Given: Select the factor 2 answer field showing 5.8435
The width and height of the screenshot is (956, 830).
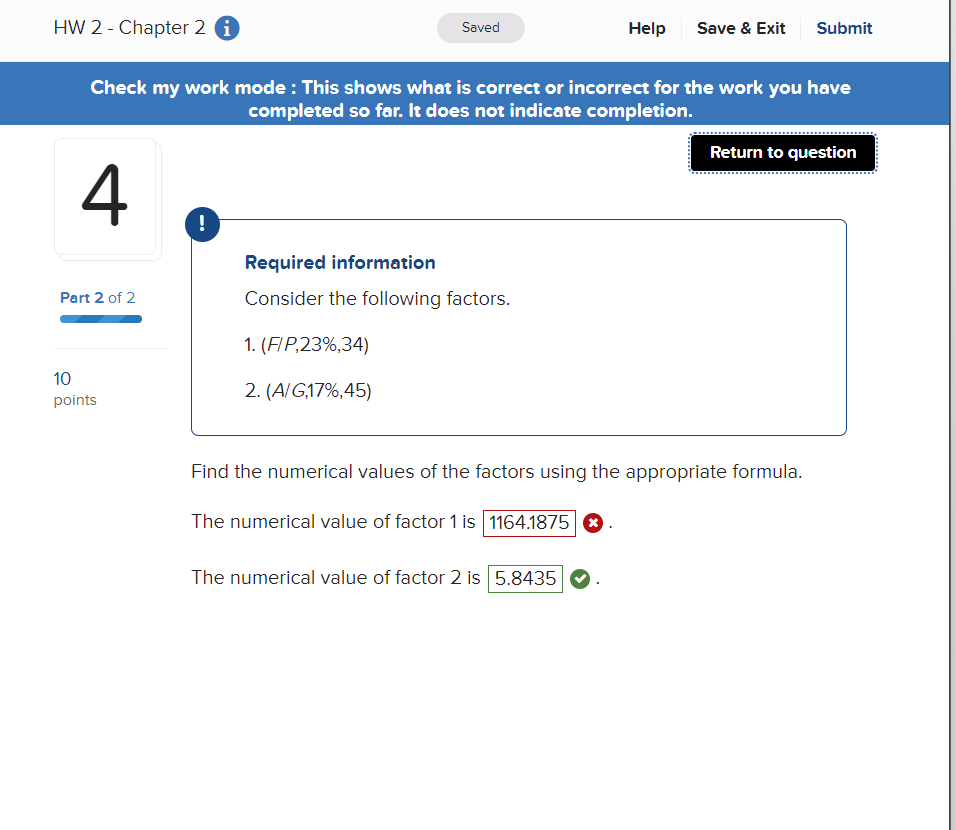Looking at the screenshot, I should pyautogui.click(x=525, y=578).
